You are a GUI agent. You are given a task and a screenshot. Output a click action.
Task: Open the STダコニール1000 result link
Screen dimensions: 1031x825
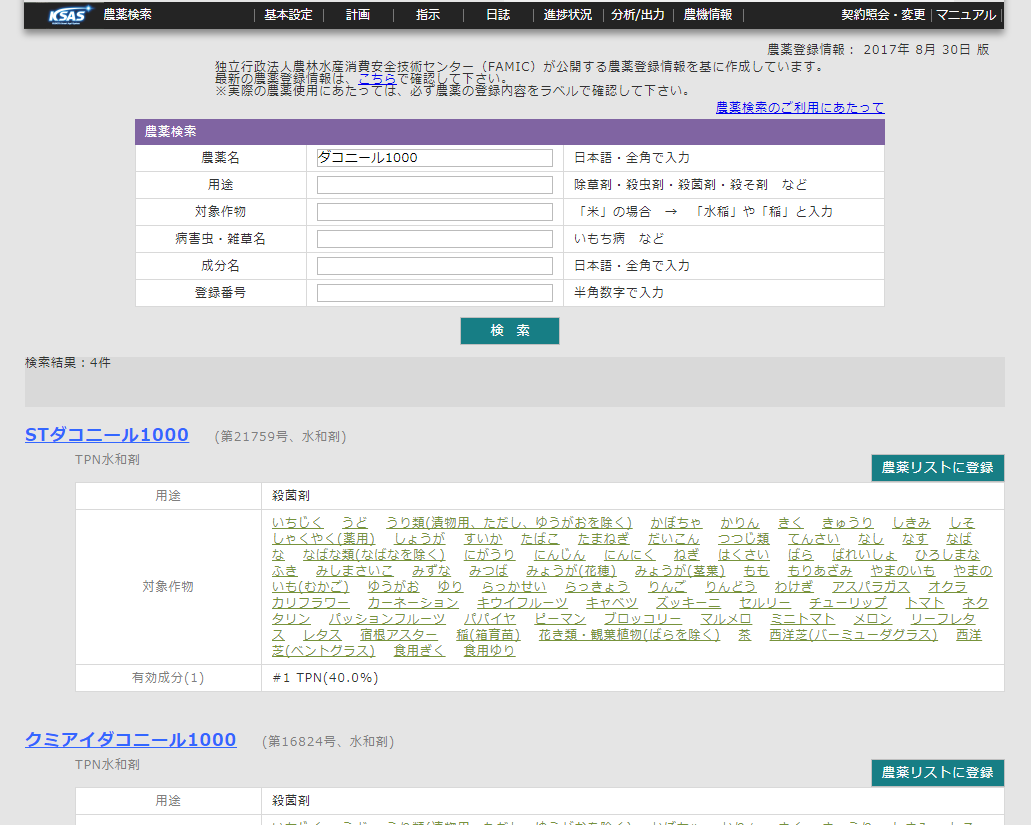(107, 435)
